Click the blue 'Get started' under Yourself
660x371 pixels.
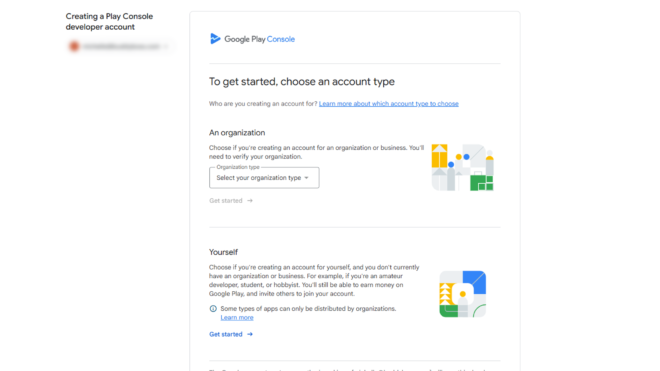pyautogui.click(x=231, y=334)
